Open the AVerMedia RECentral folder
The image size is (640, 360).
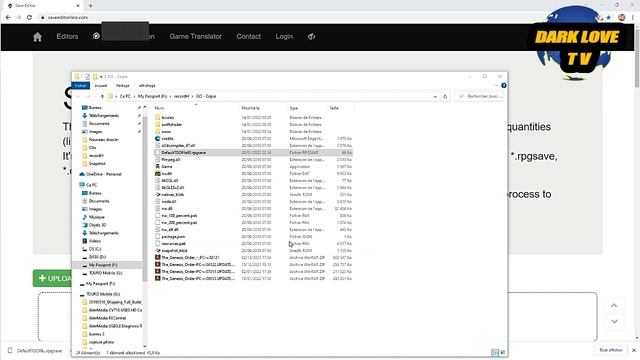point(107,318)
